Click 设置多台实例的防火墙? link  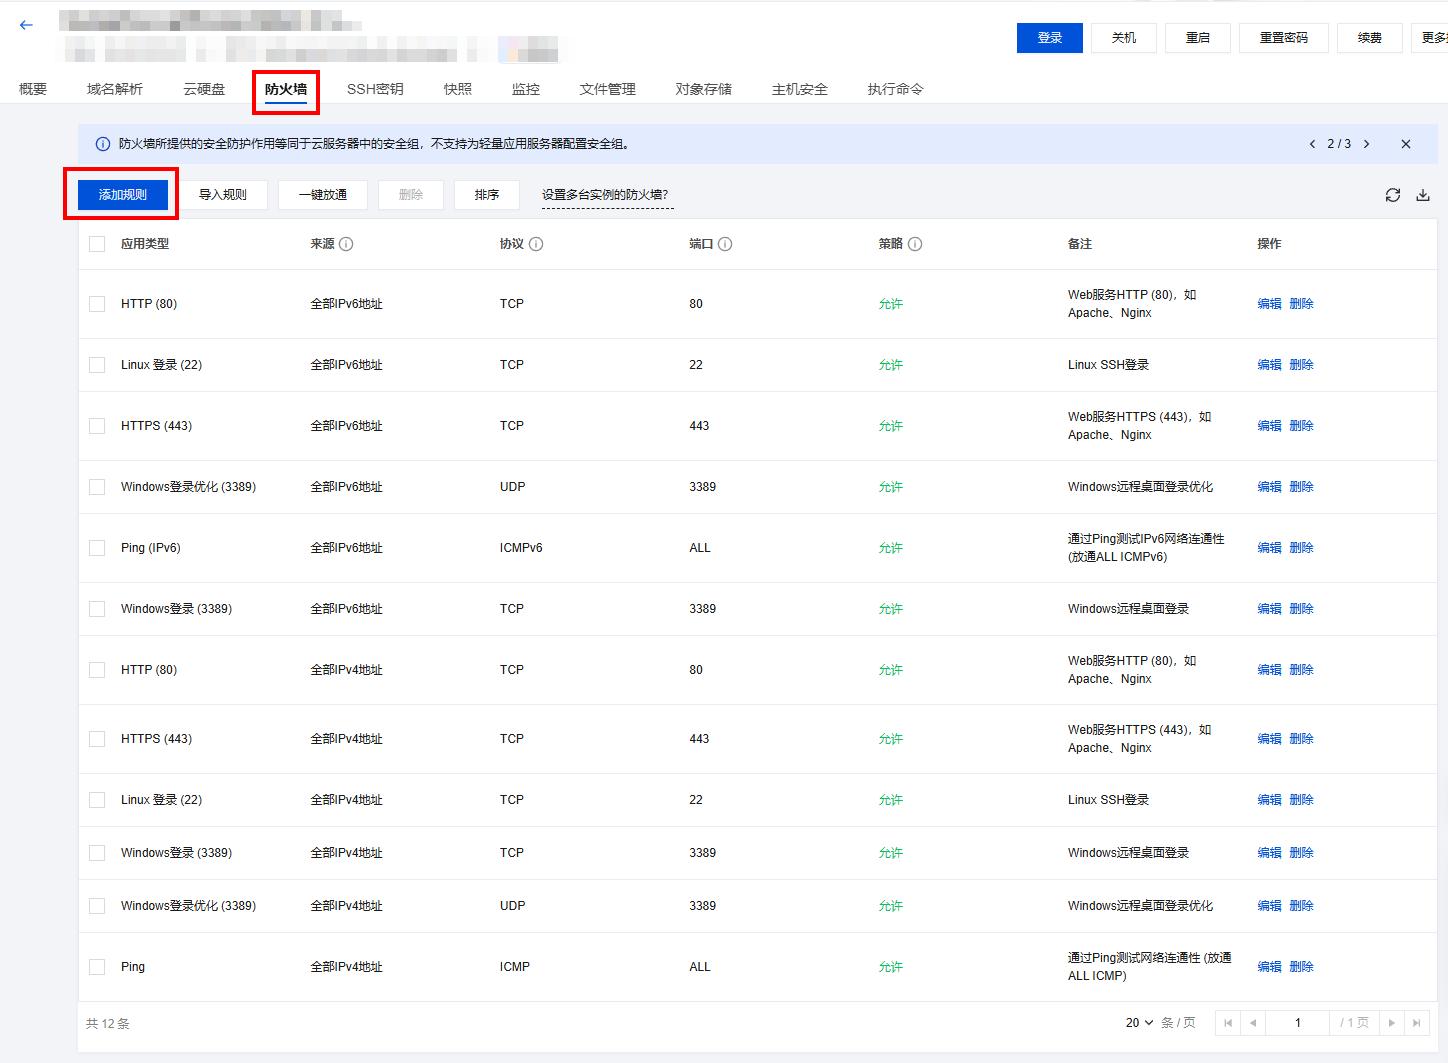pos(605,195)
